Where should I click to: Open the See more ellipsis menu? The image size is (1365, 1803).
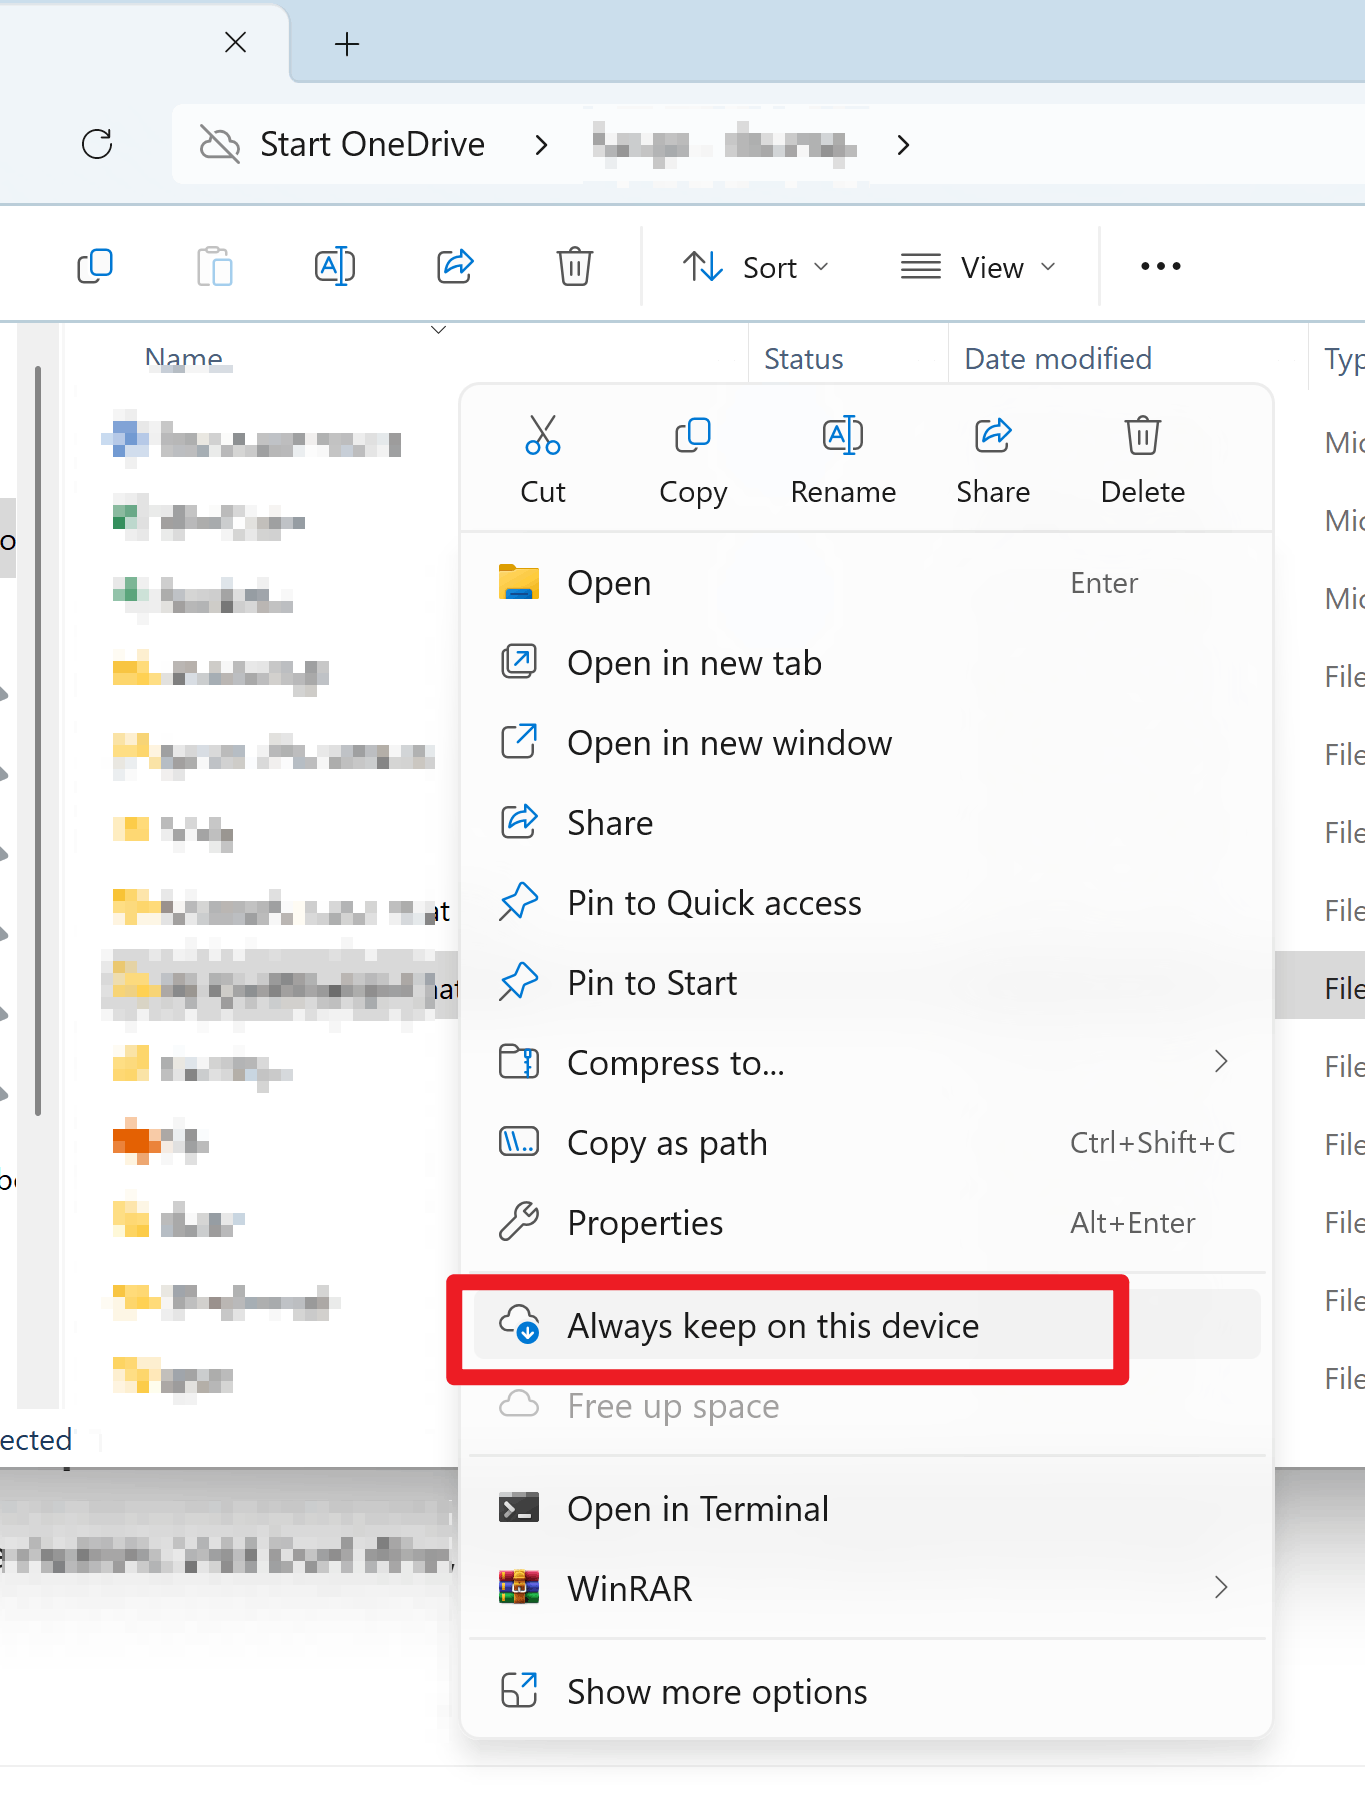coord(1161,266)
